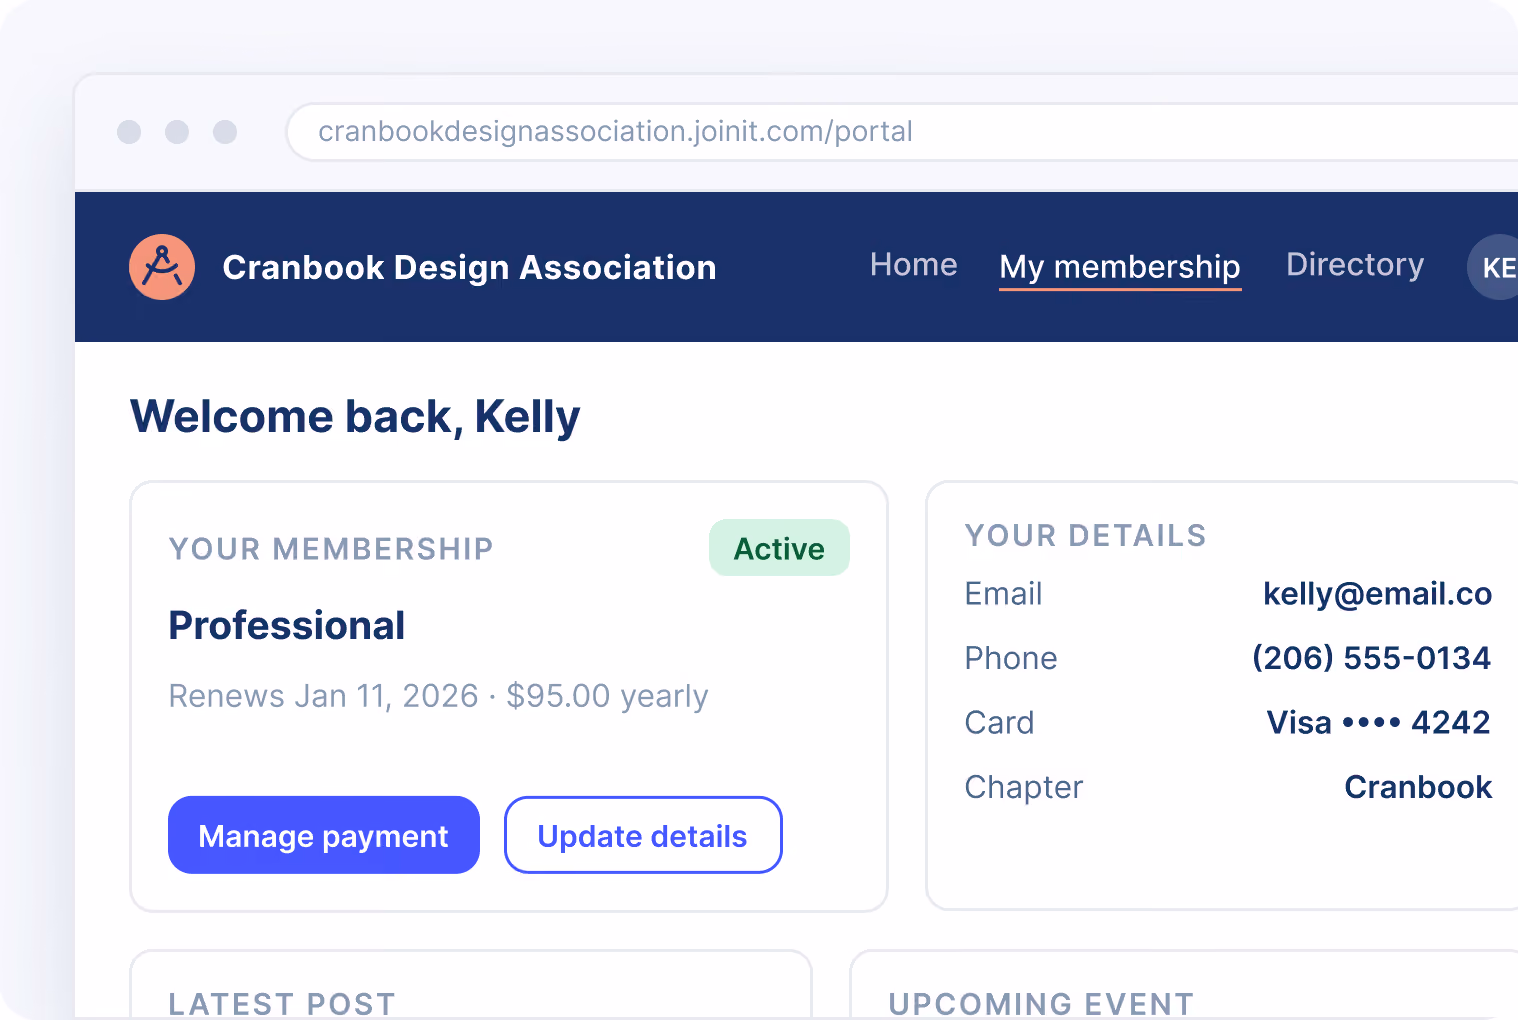The height and width of the screenshot is (1020, 1518).
Task: Select the My membership tab
Action: pos(1120,268)
